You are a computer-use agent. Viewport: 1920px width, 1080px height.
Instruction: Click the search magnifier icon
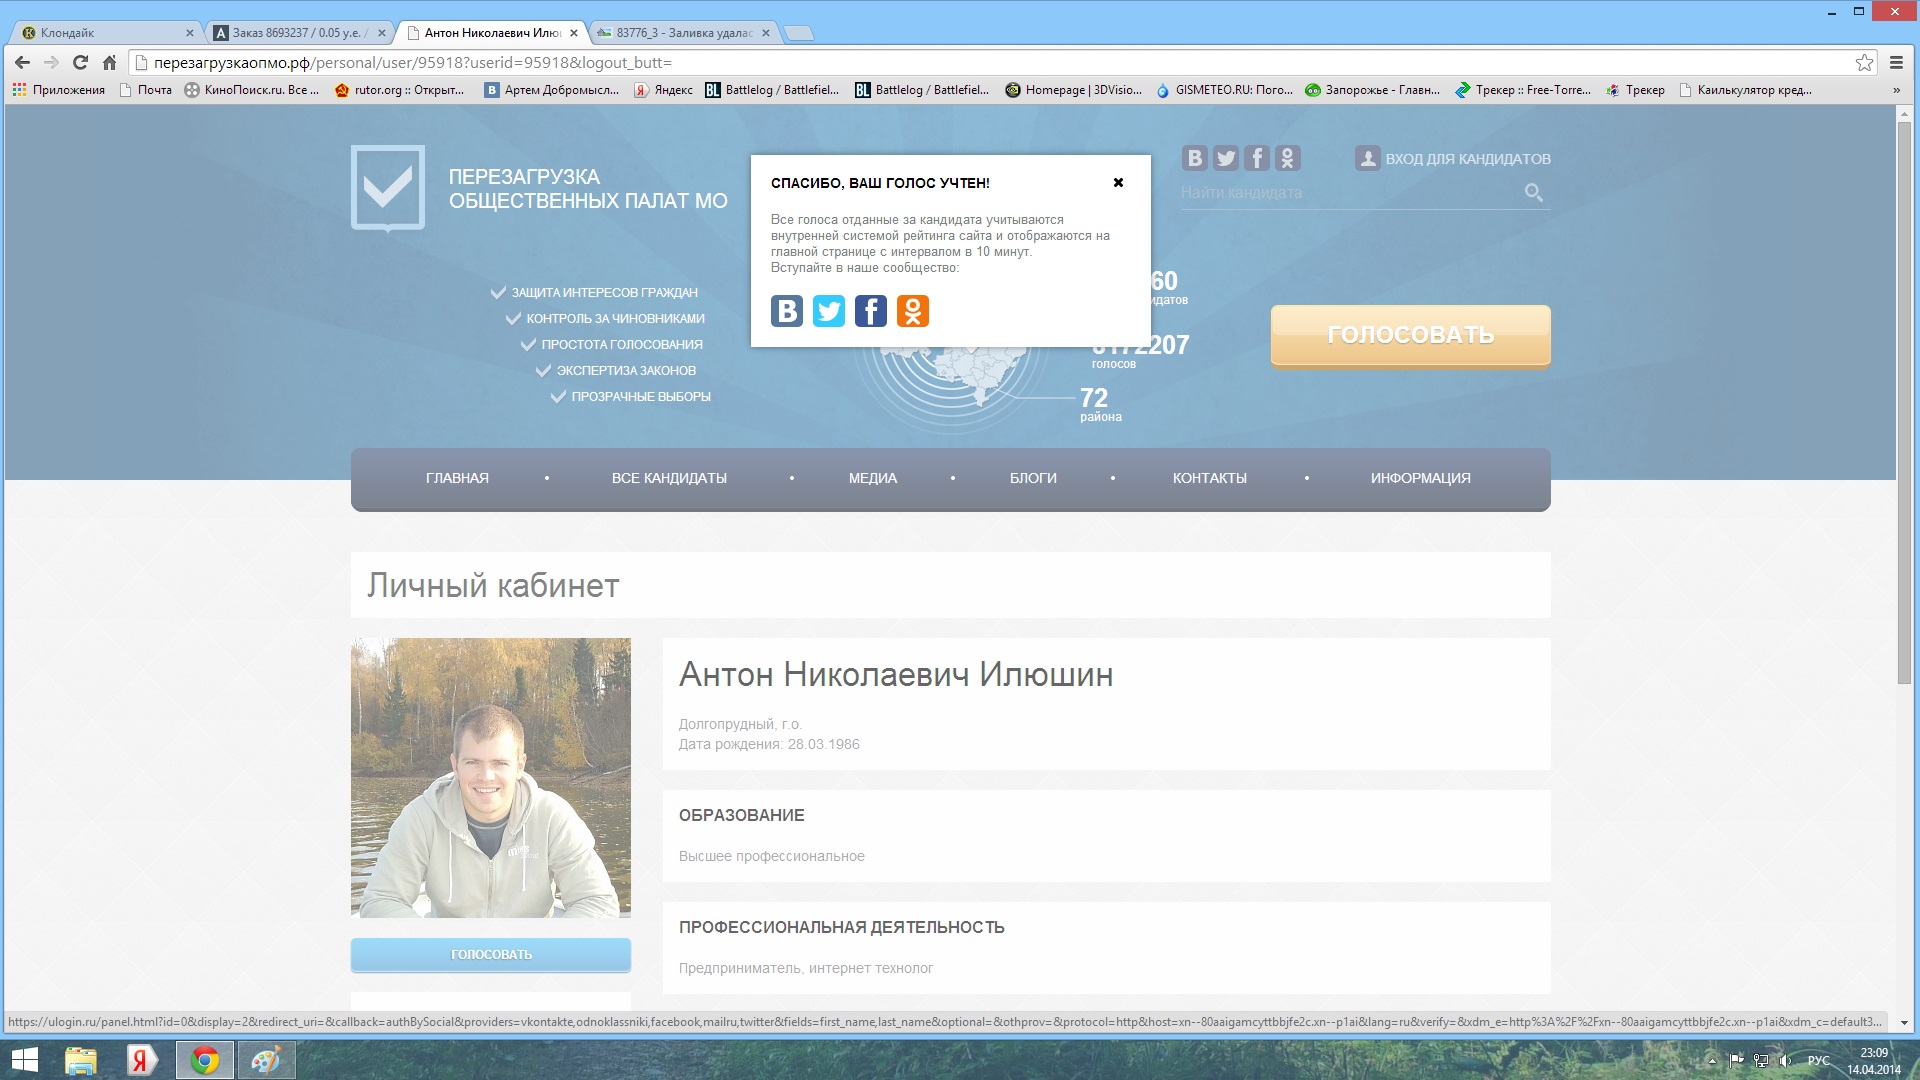[1533, 192]
